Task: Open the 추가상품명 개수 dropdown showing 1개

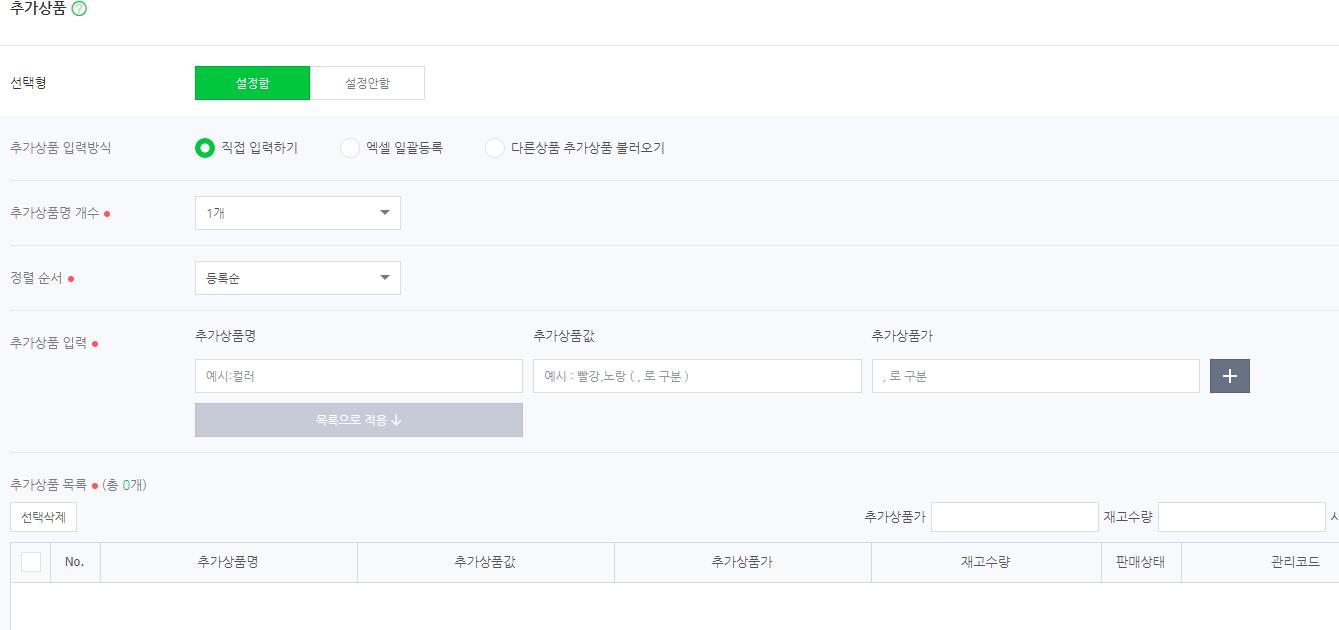Action: pyautogui.click(x=298, y=213)
